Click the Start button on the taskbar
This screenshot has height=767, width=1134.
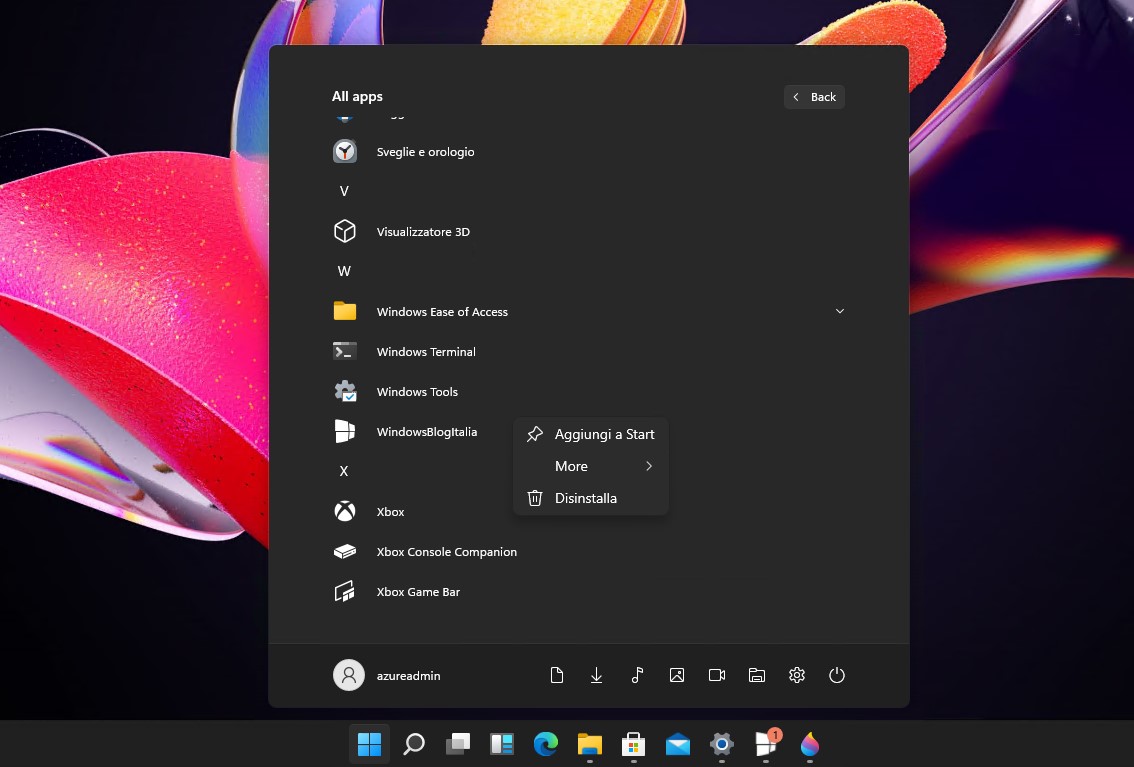[370, 743]
